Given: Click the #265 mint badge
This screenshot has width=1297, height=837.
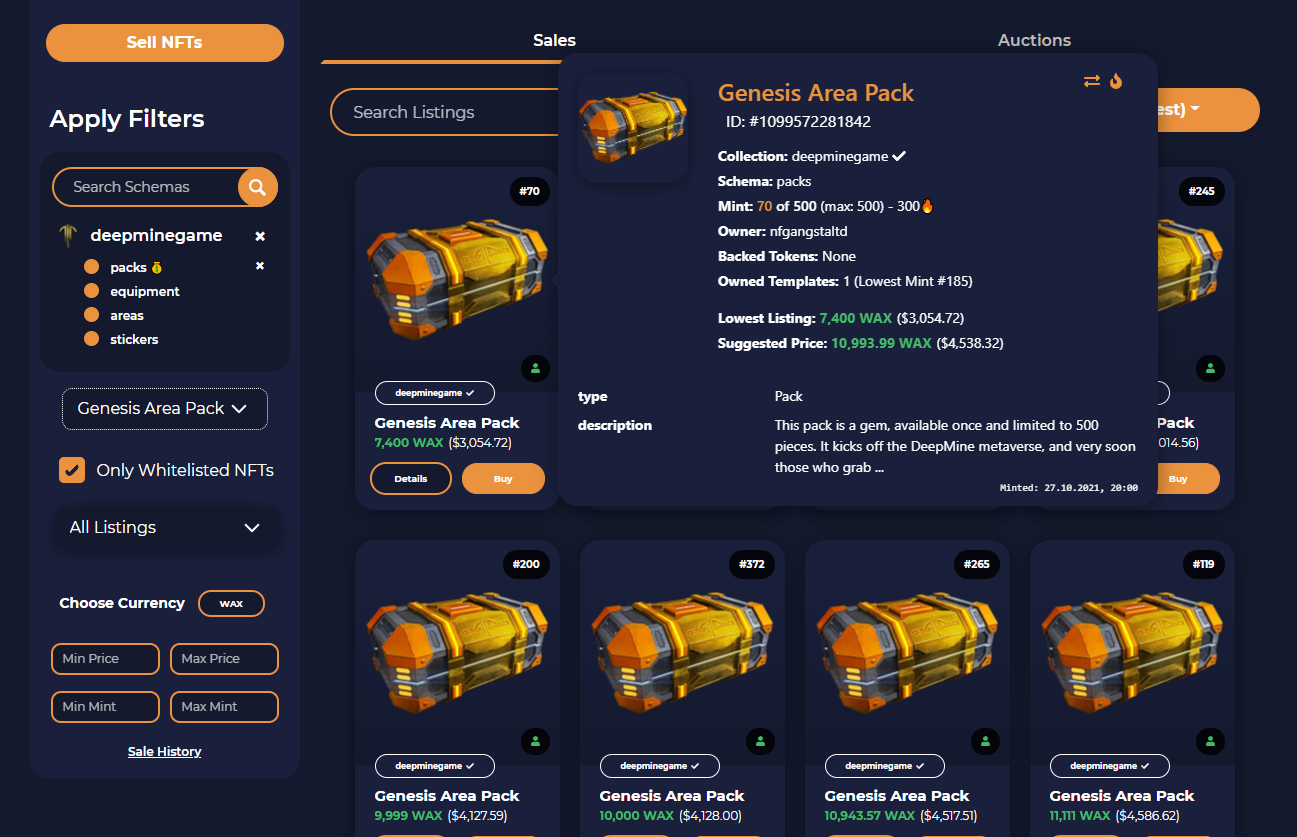Looking at the screenshot, I should click(x=977, y=564).
